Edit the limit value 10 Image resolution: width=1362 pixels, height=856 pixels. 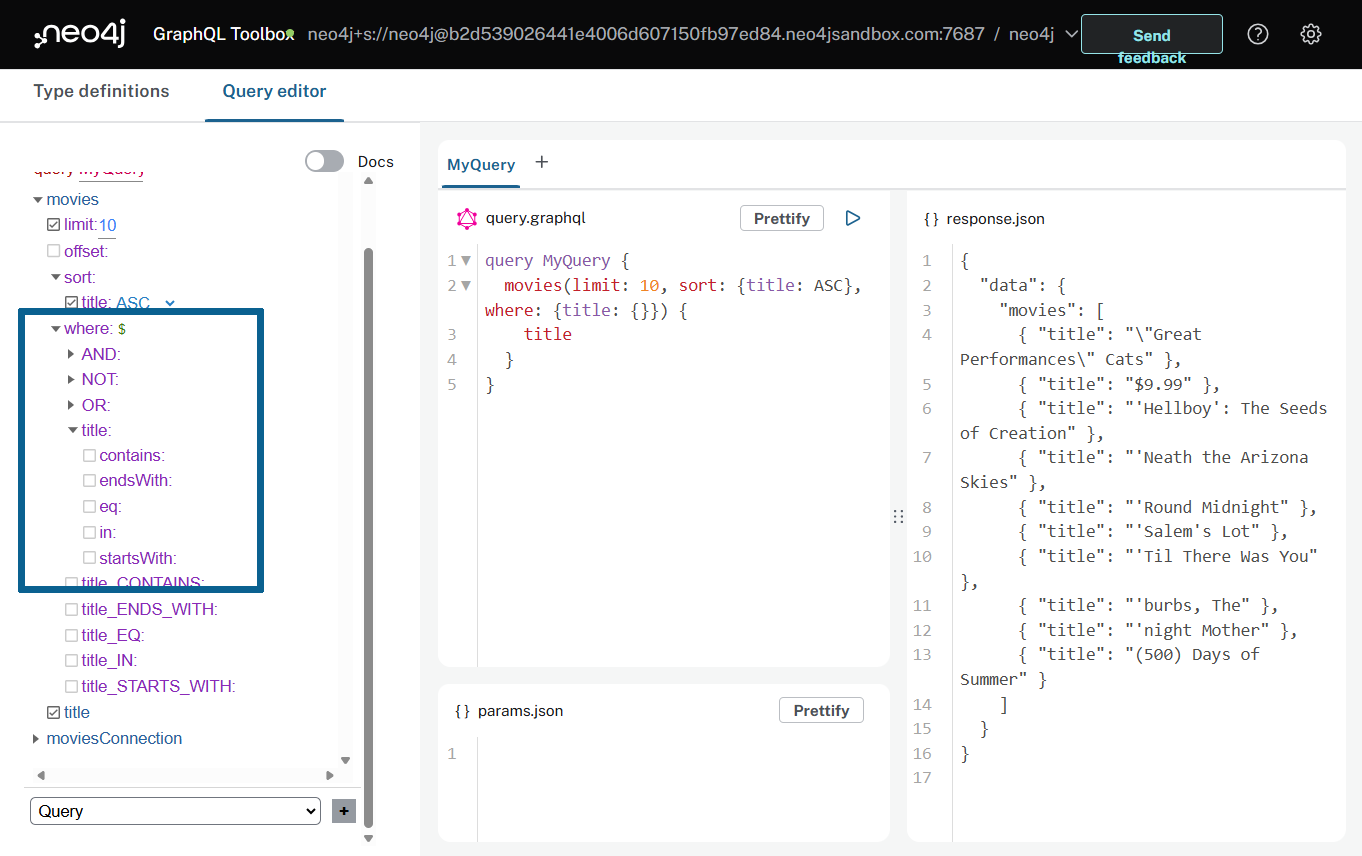tap(107, 226)
